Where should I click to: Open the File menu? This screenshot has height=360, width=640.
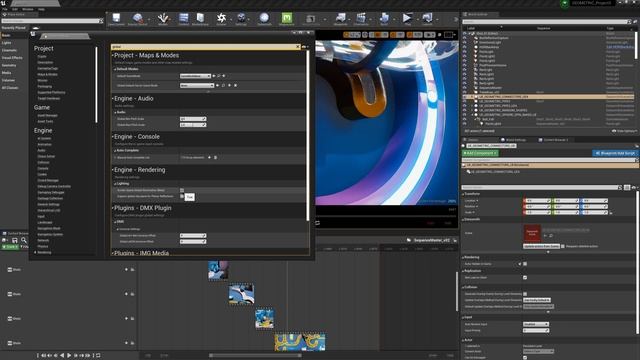coord(5,9)
